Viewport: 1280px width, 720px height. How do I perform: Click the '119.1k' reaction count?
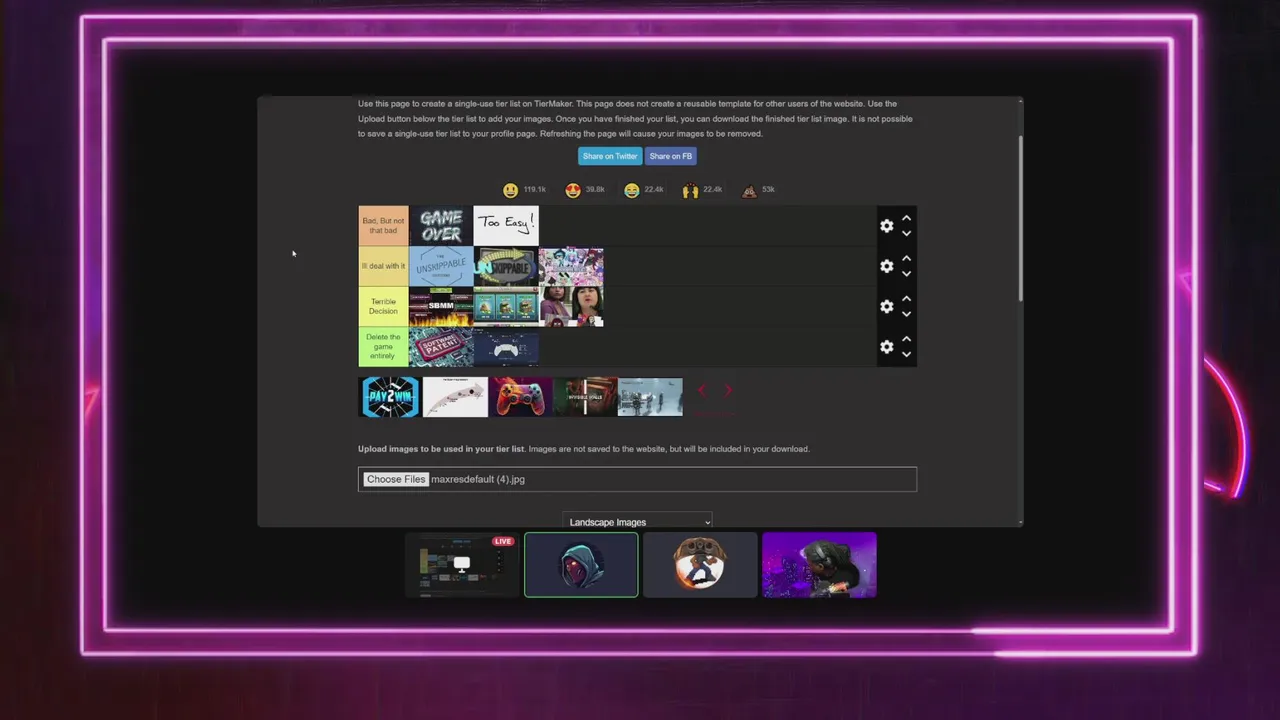(534, 189)
